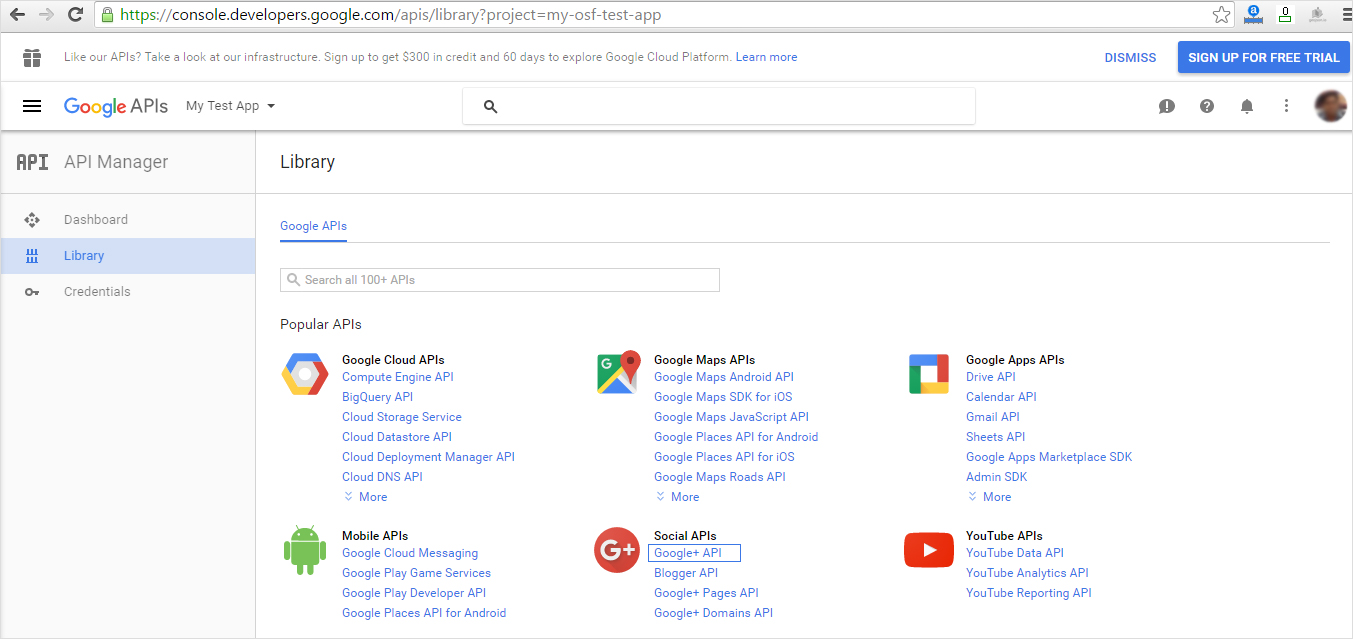
Task: Open Cloud Deployment Manager API
Action: tap(428, 457)
